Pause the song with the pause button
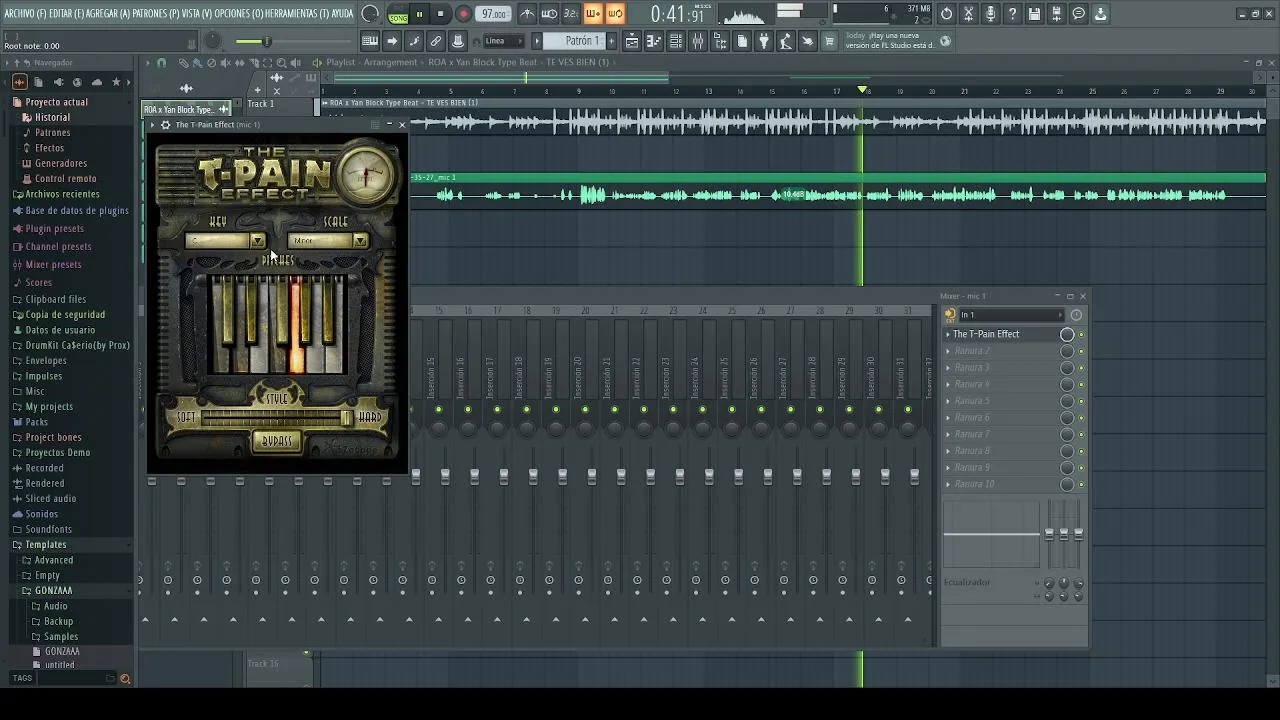Image resolution: width=1280 pixels, height=720 pixels. [x=419, y=14]
